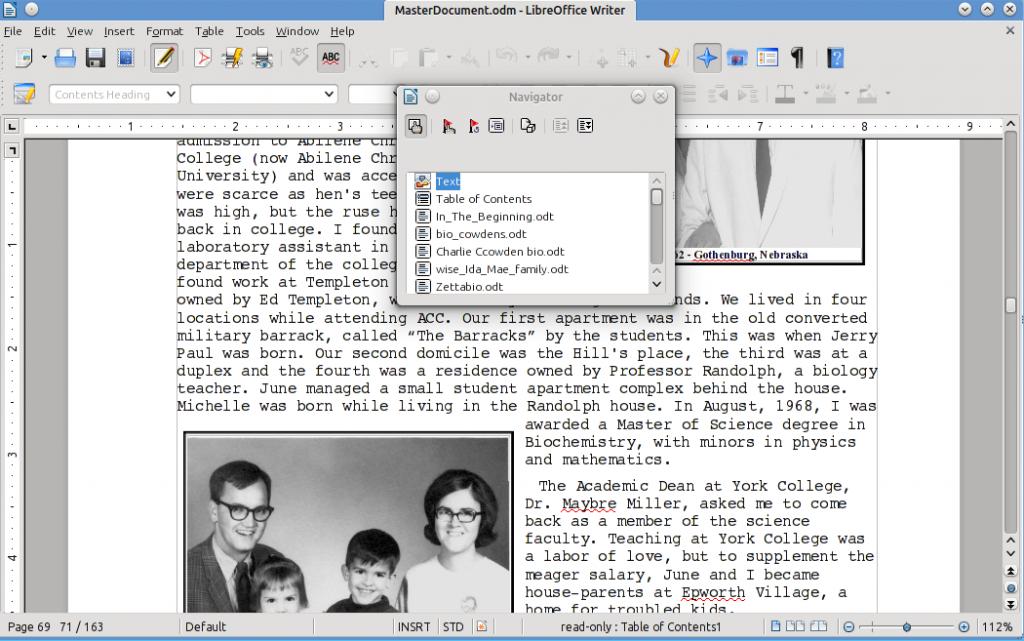This screenshot has height=641, width=1024.
Task: Select bio_cowdens.odt in Navigator list
Action: (480, 234)
